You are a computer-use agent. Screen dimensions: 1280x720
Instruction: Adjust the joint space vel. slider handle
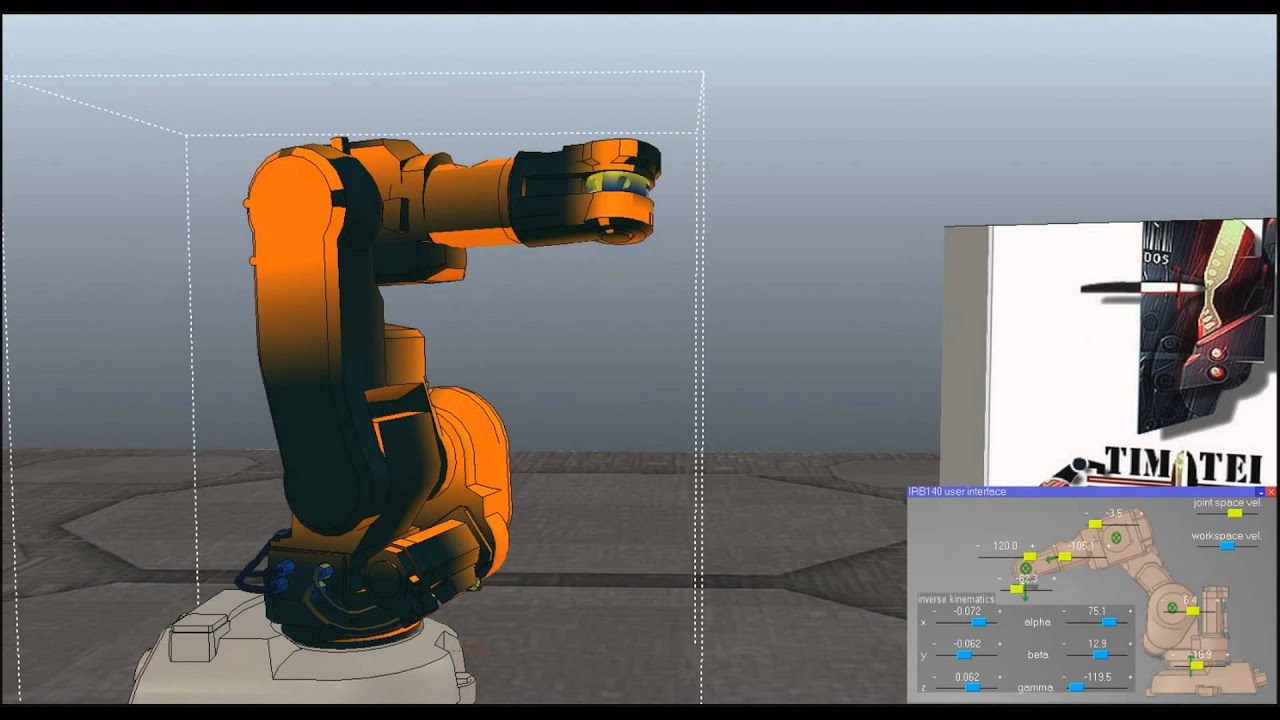[x=1235, y=513]
